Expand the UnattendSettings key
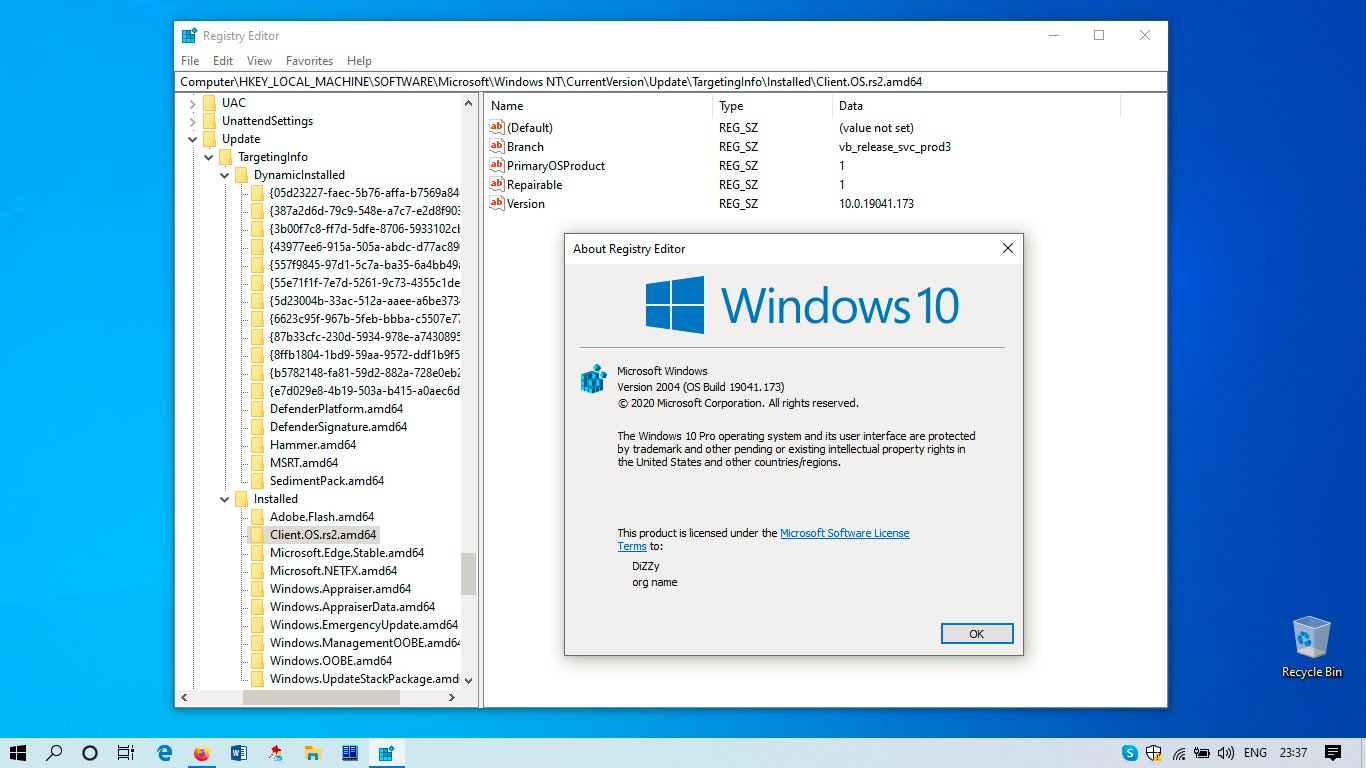Screen dimensions: 1366x768 (x=193, y=121)
